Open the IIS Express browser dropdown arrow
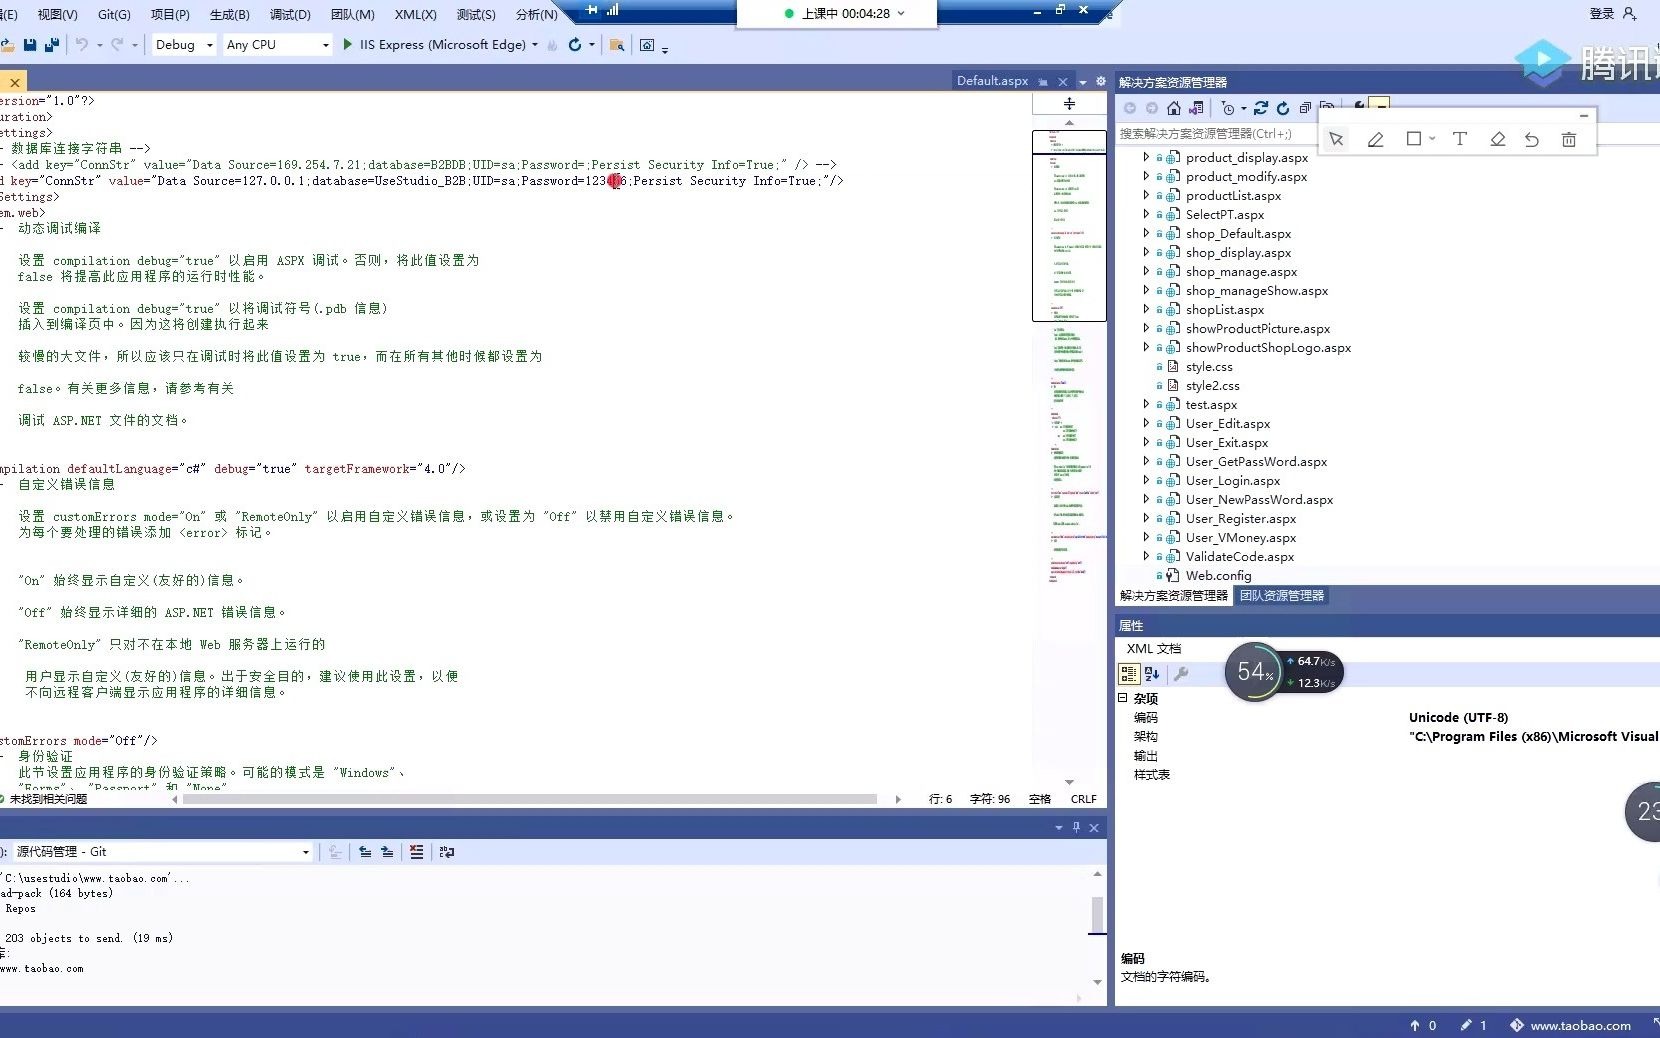1660x1038 pixels. coord(535,45)
